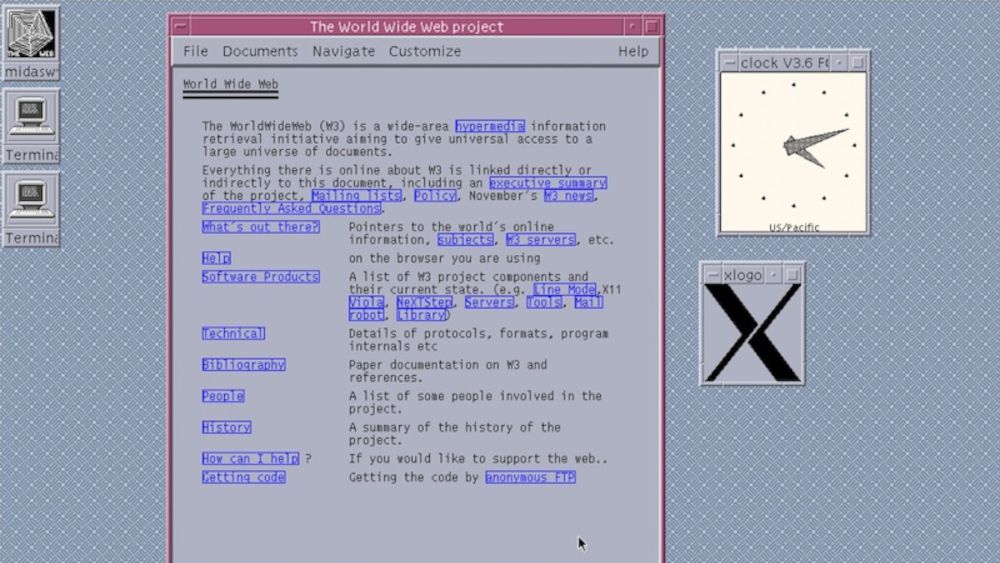Follow the Library link

(x=421, y=315)
